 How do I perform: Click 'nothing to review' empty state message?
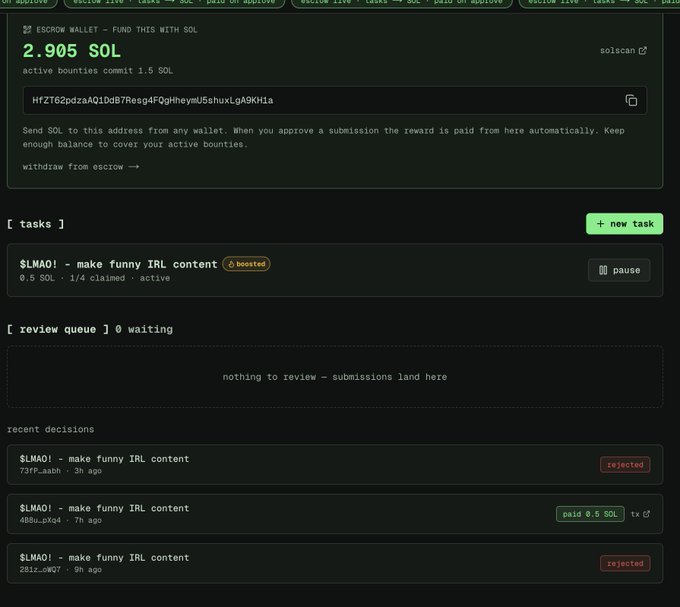[335, 377]
